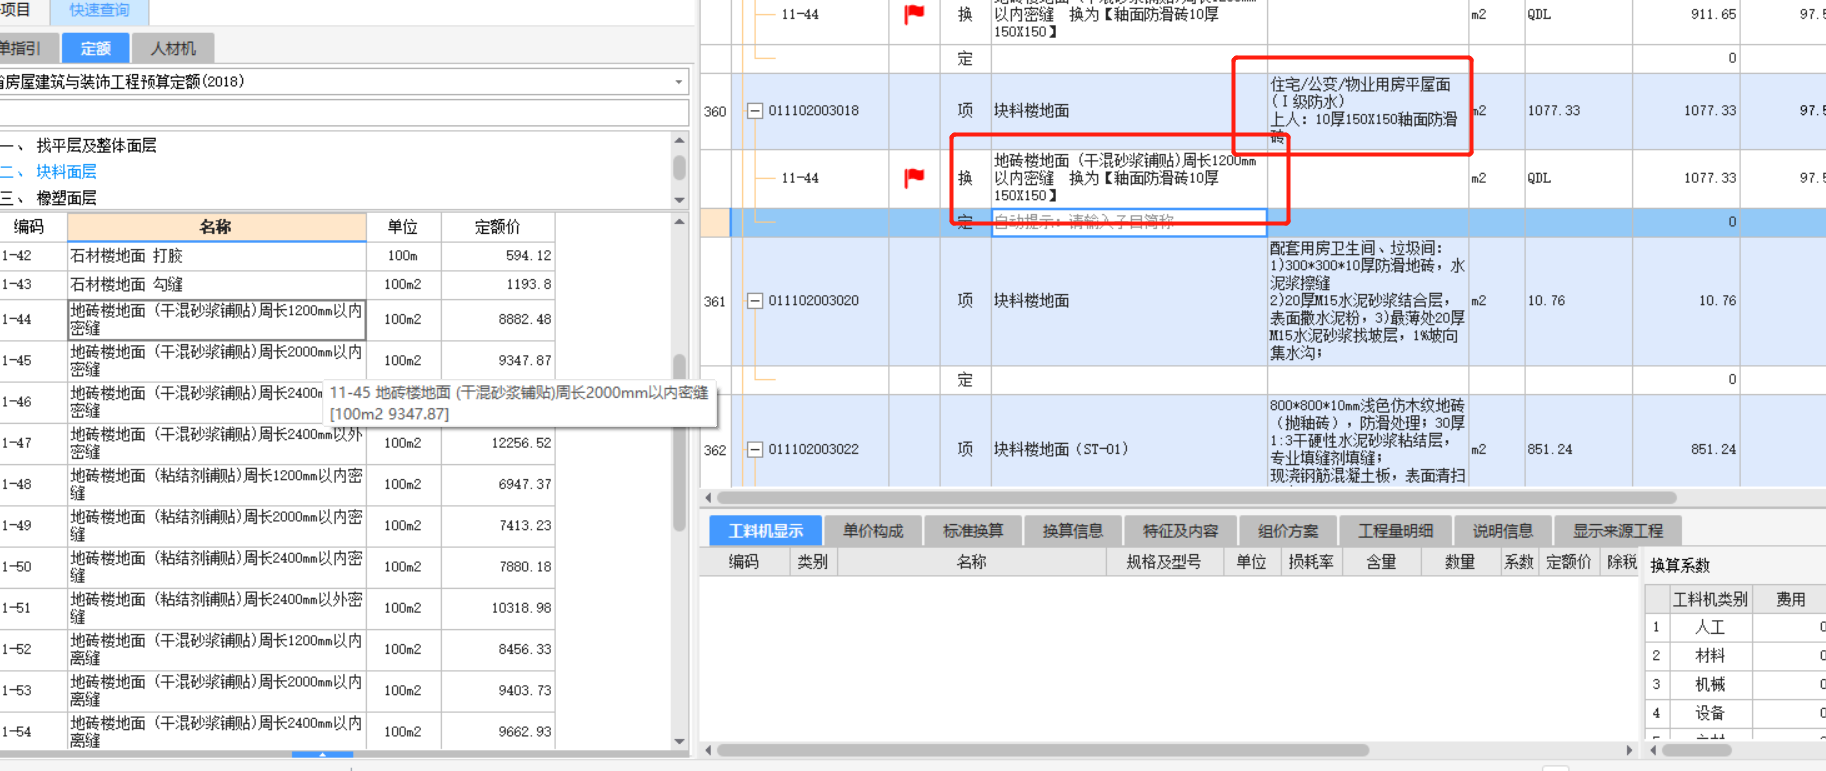Collapse item 011102003018 row
Image resolution: width=1826 pixels, height=771 pixels.
755,111
